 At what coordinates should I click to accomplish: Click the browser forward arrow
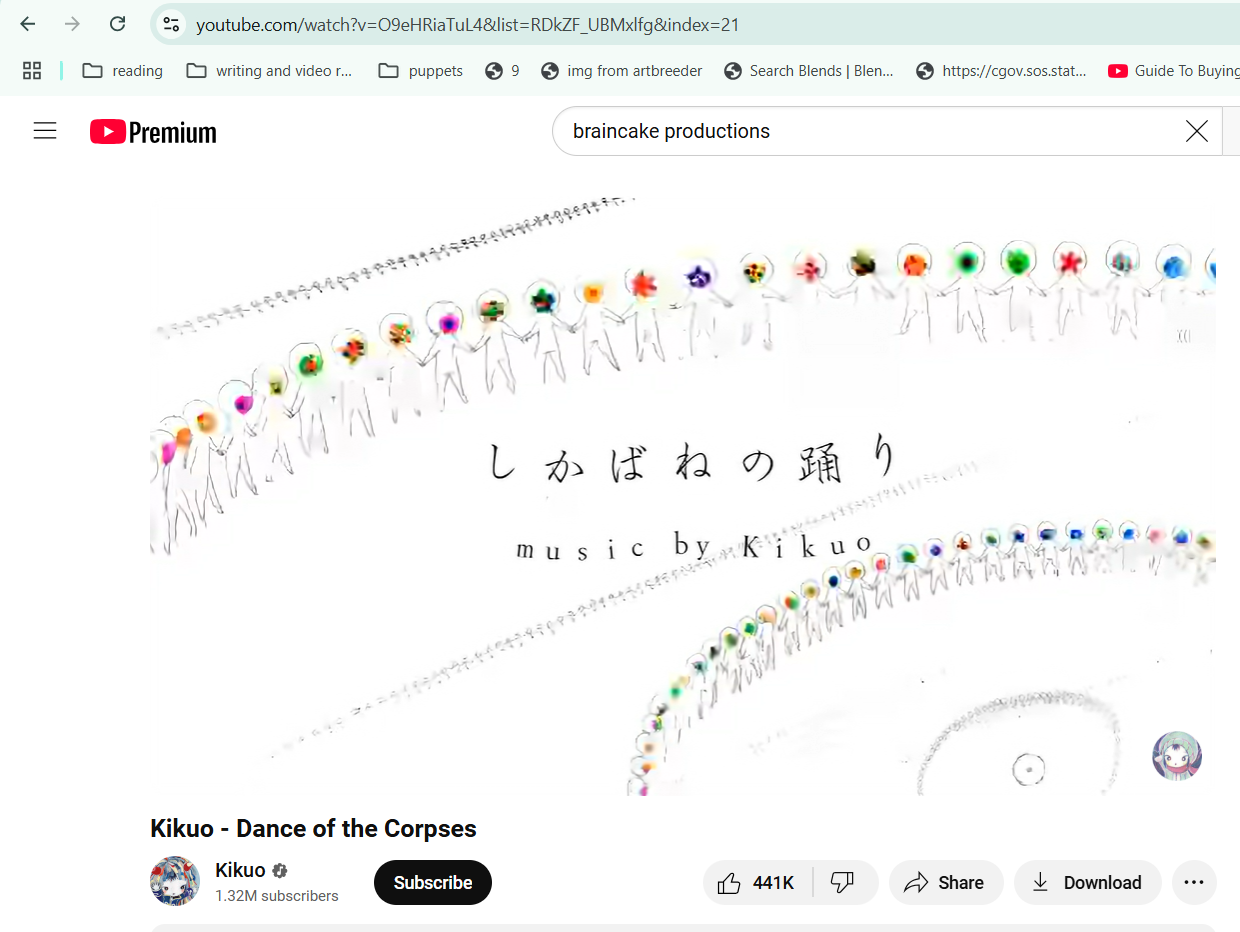(72, 24)
